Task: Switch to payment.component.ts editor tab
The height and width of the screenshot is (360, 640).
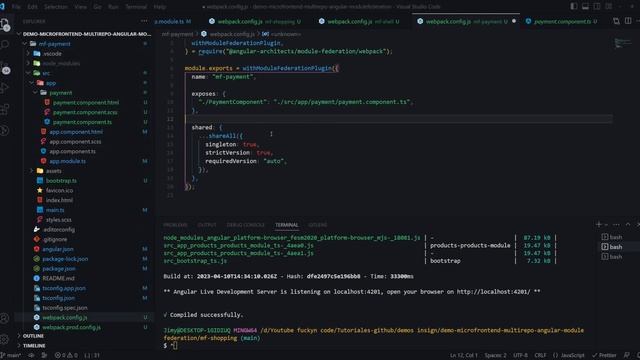Action: pyautogui.click(x=562, y=21)
